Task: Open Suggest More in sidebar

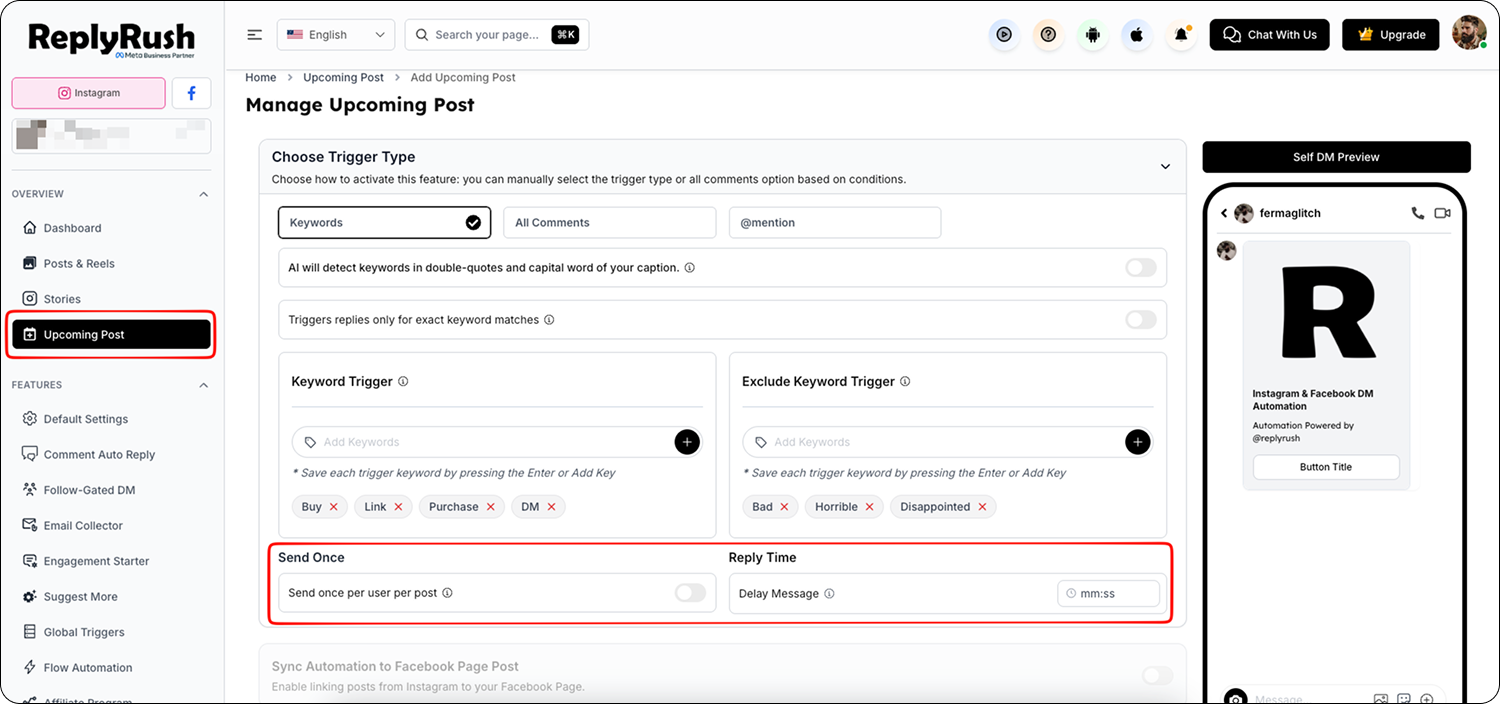Action: [80, 597]
